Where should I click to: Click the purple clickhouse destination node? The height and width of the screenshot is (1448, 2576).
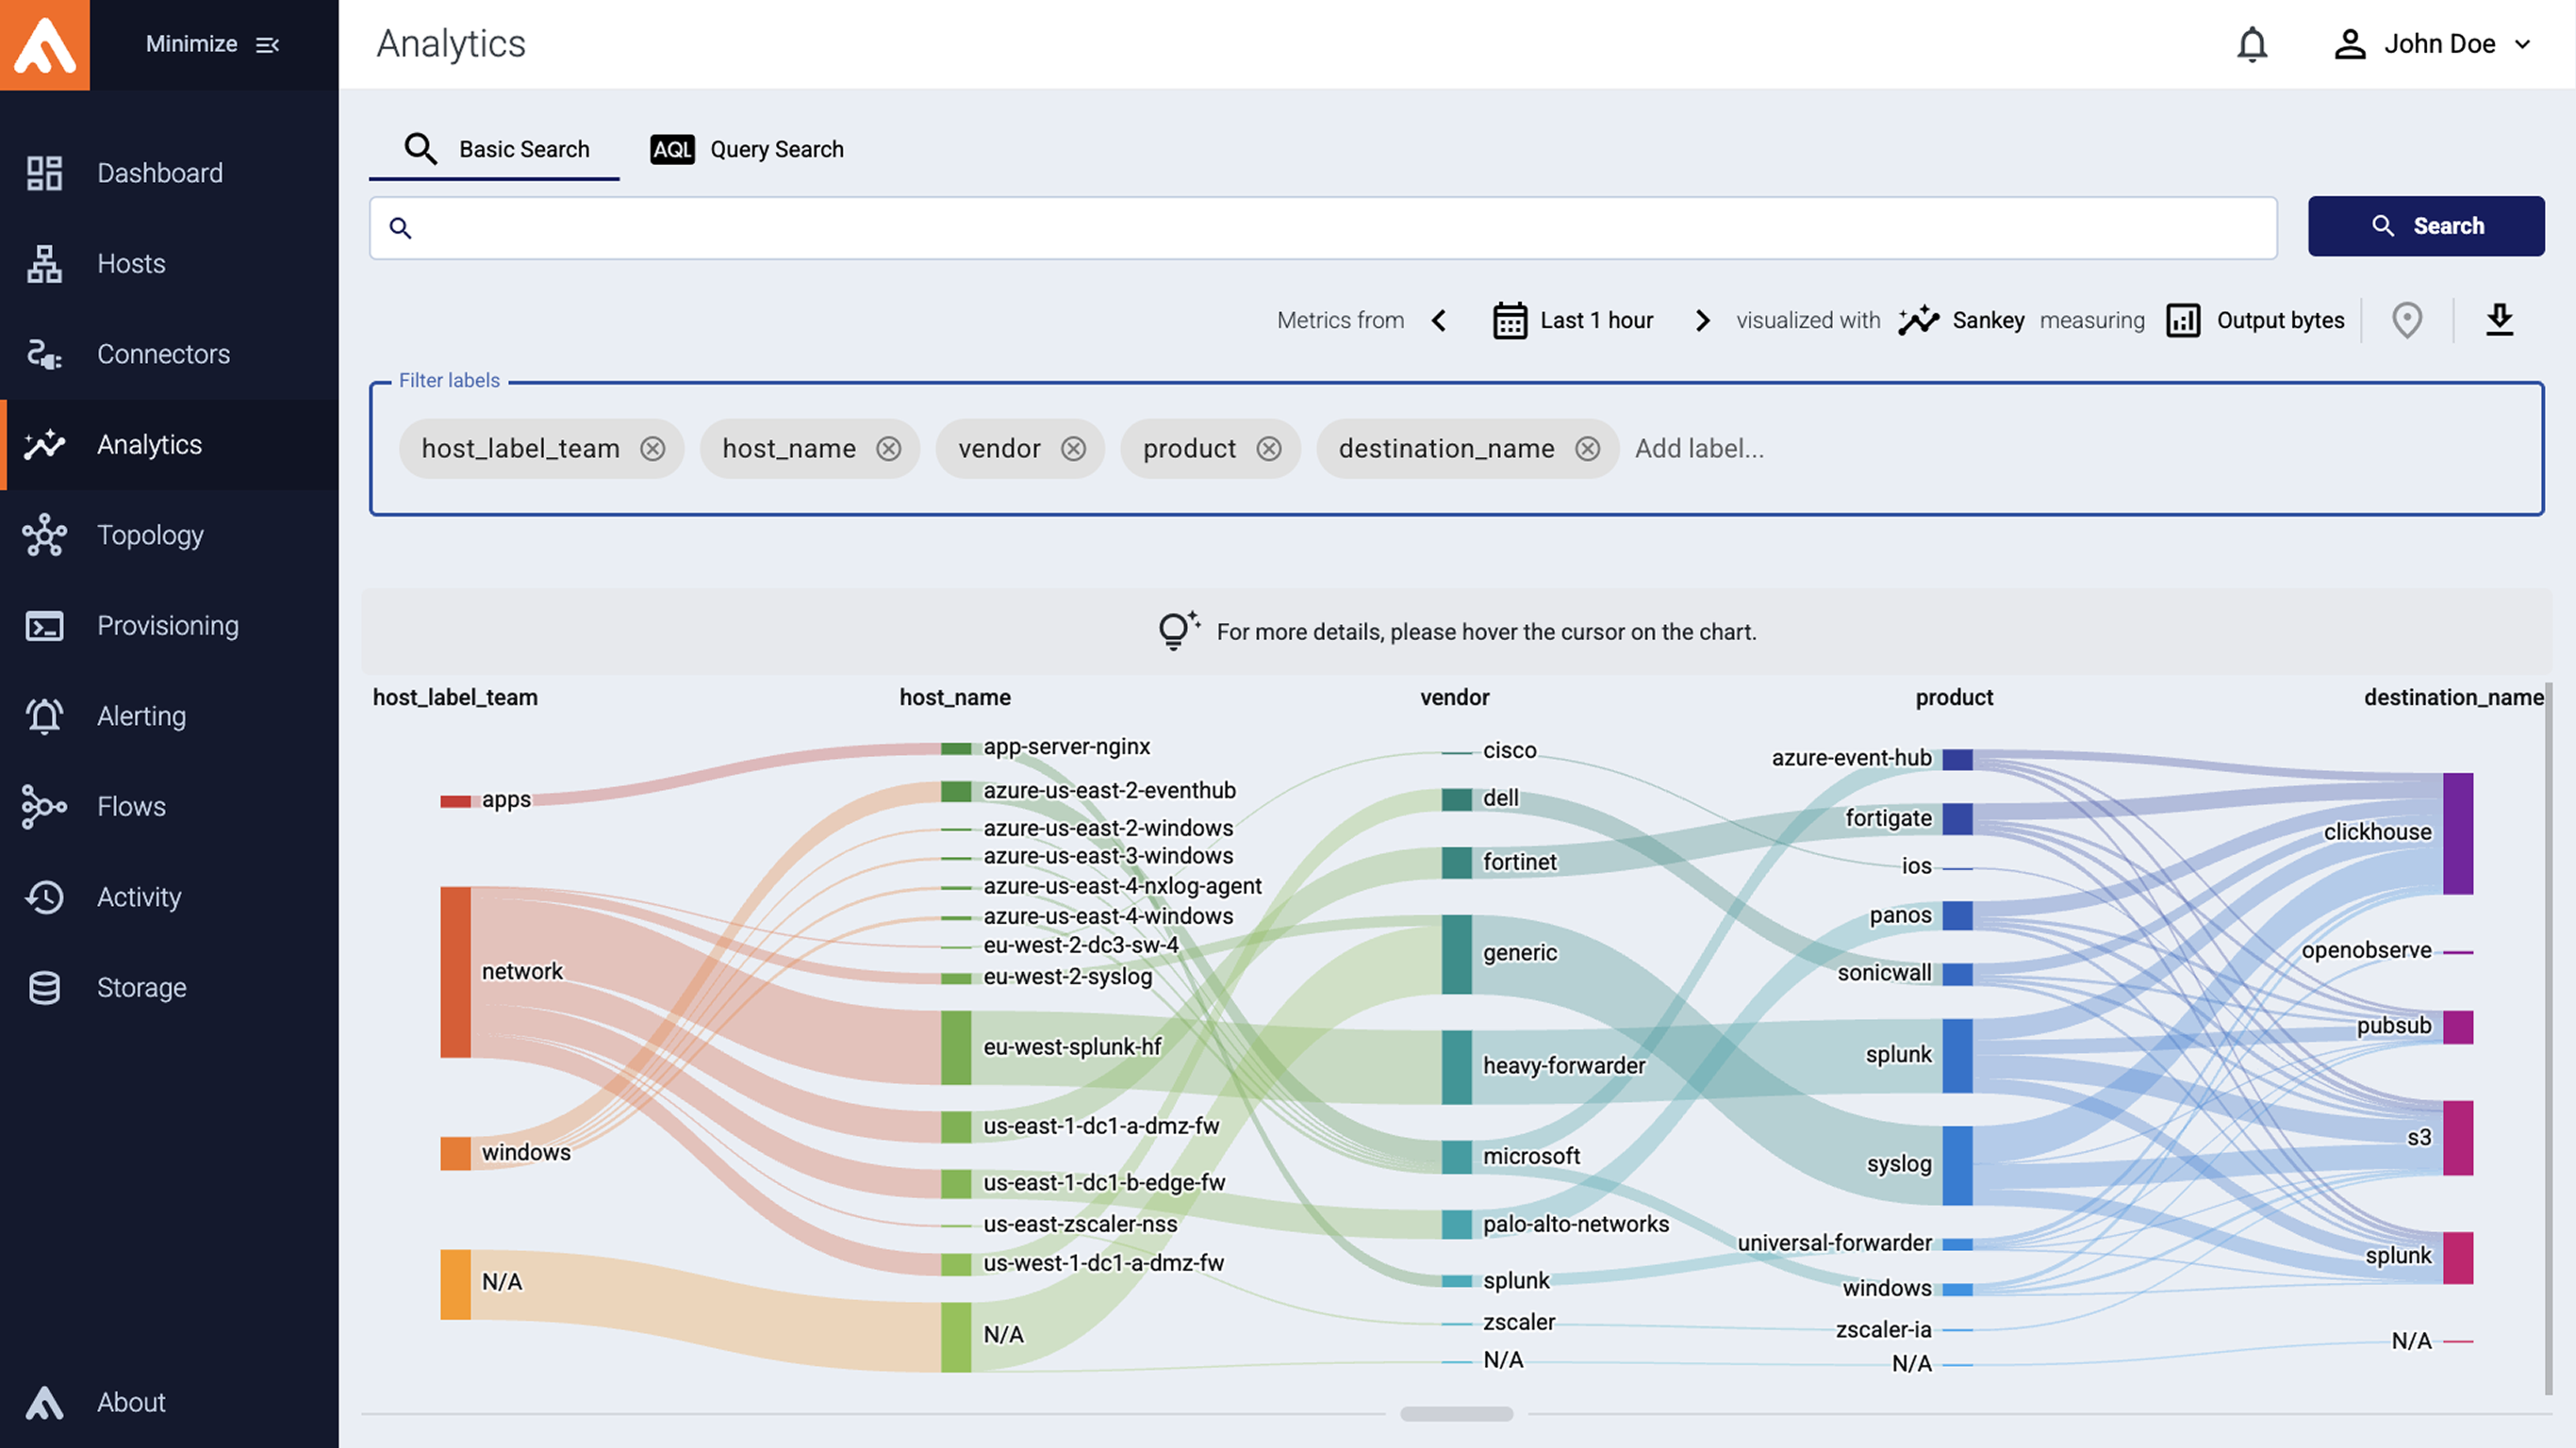(2457, 833)
